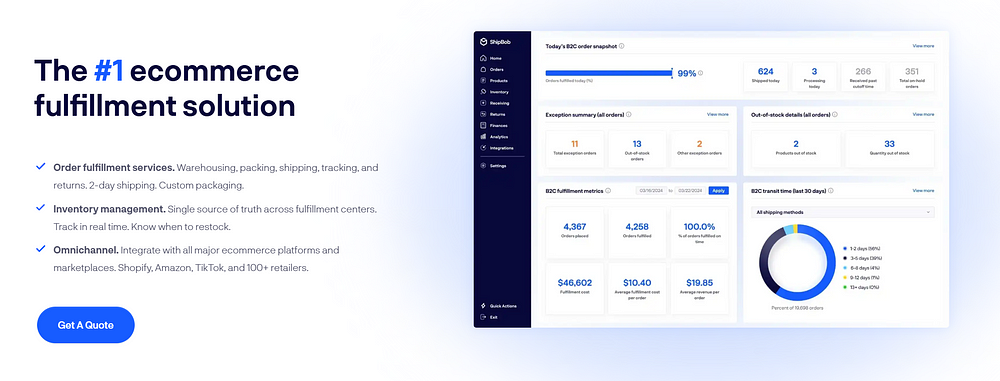
Task: Click the orders fulfilled progress bar
Action: [609, 73]
